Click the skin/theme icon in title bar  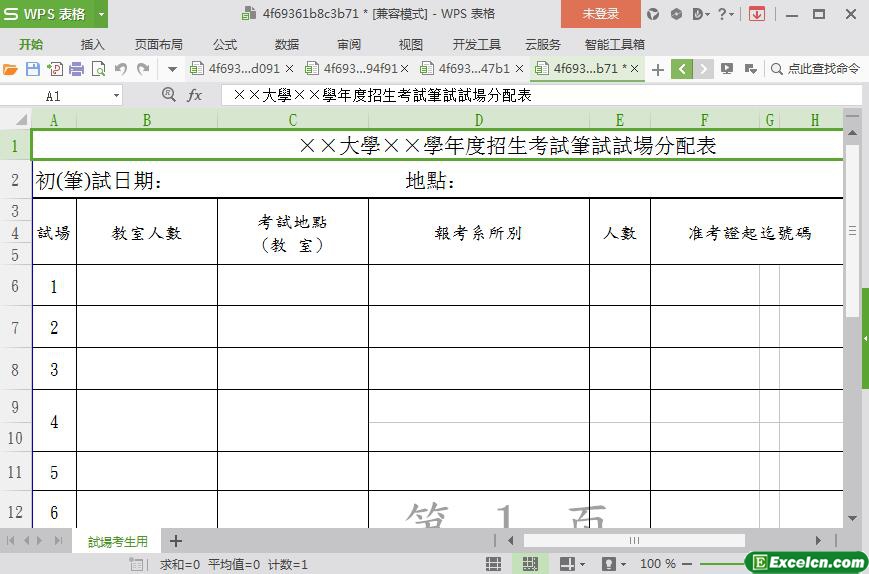(x=653, y=14)
